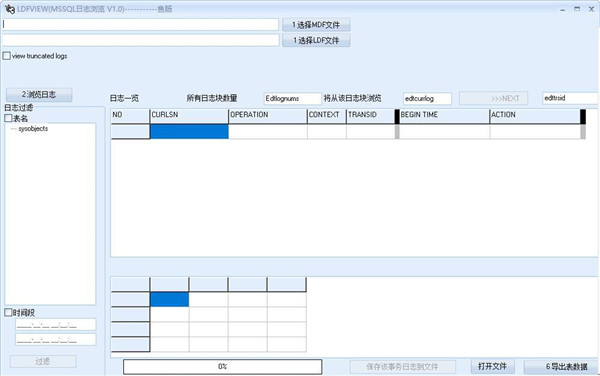Image resolution: width=600 pixels, height=376 pixels.
Task: Click the edttrsid field
Action: [570, 98]
